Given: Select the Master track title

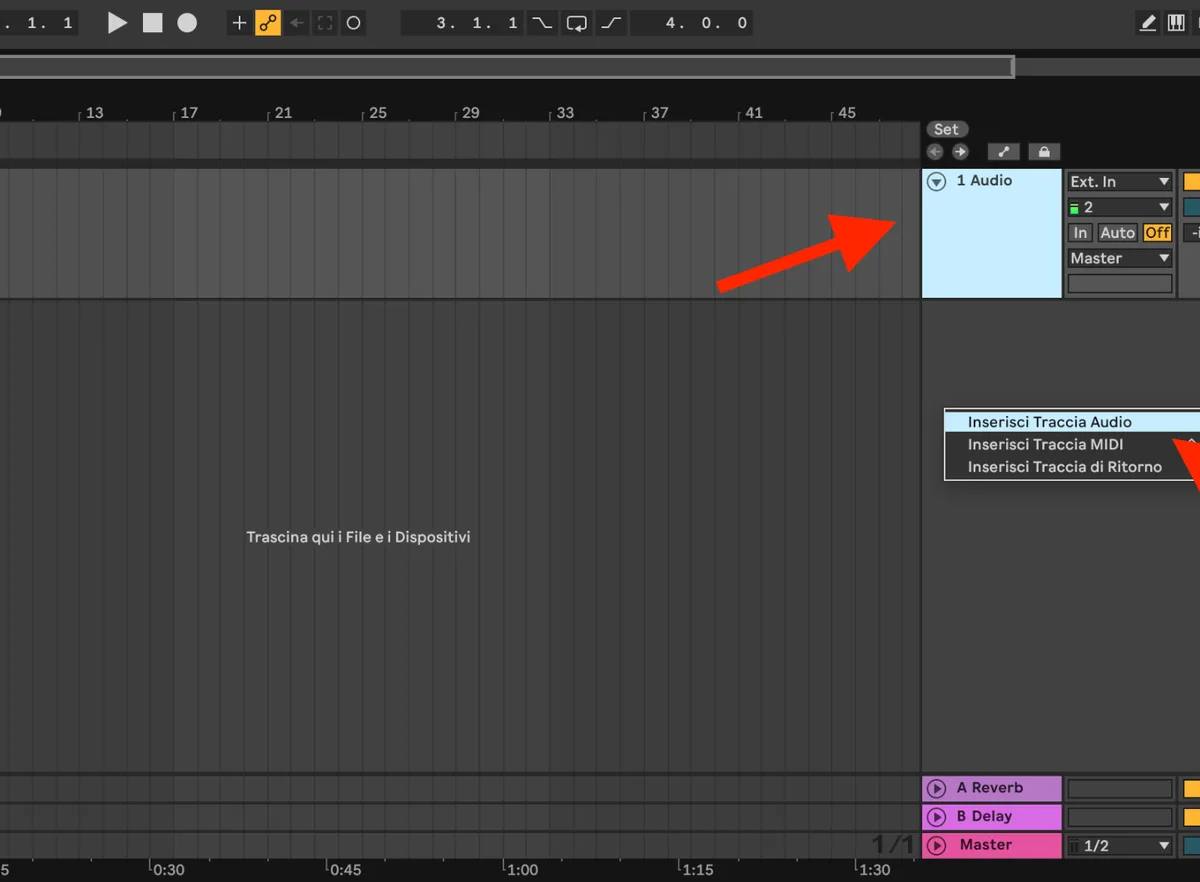Looking at the screenshot, I should point(986,845).
